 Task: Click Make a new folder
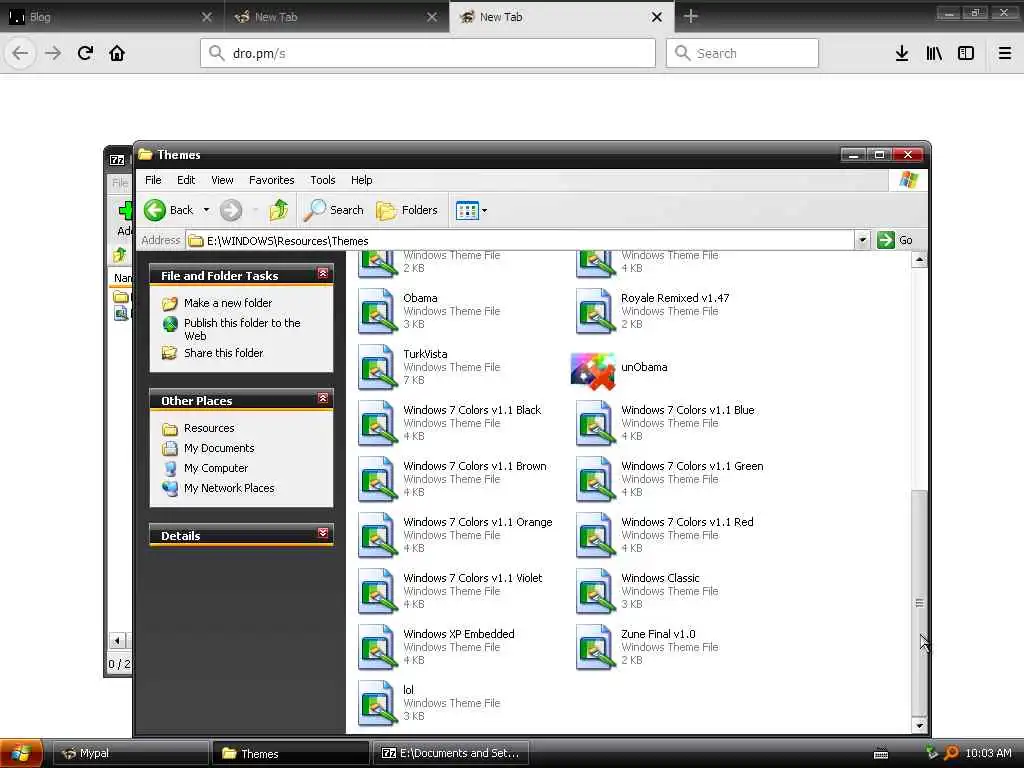(x=228, y=303)
